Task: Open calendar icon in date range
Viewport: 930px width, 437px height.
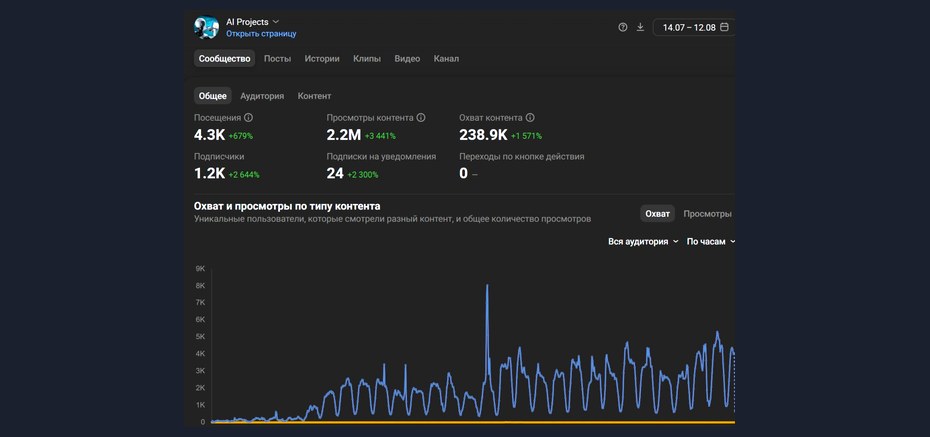Action: (724, 27)
